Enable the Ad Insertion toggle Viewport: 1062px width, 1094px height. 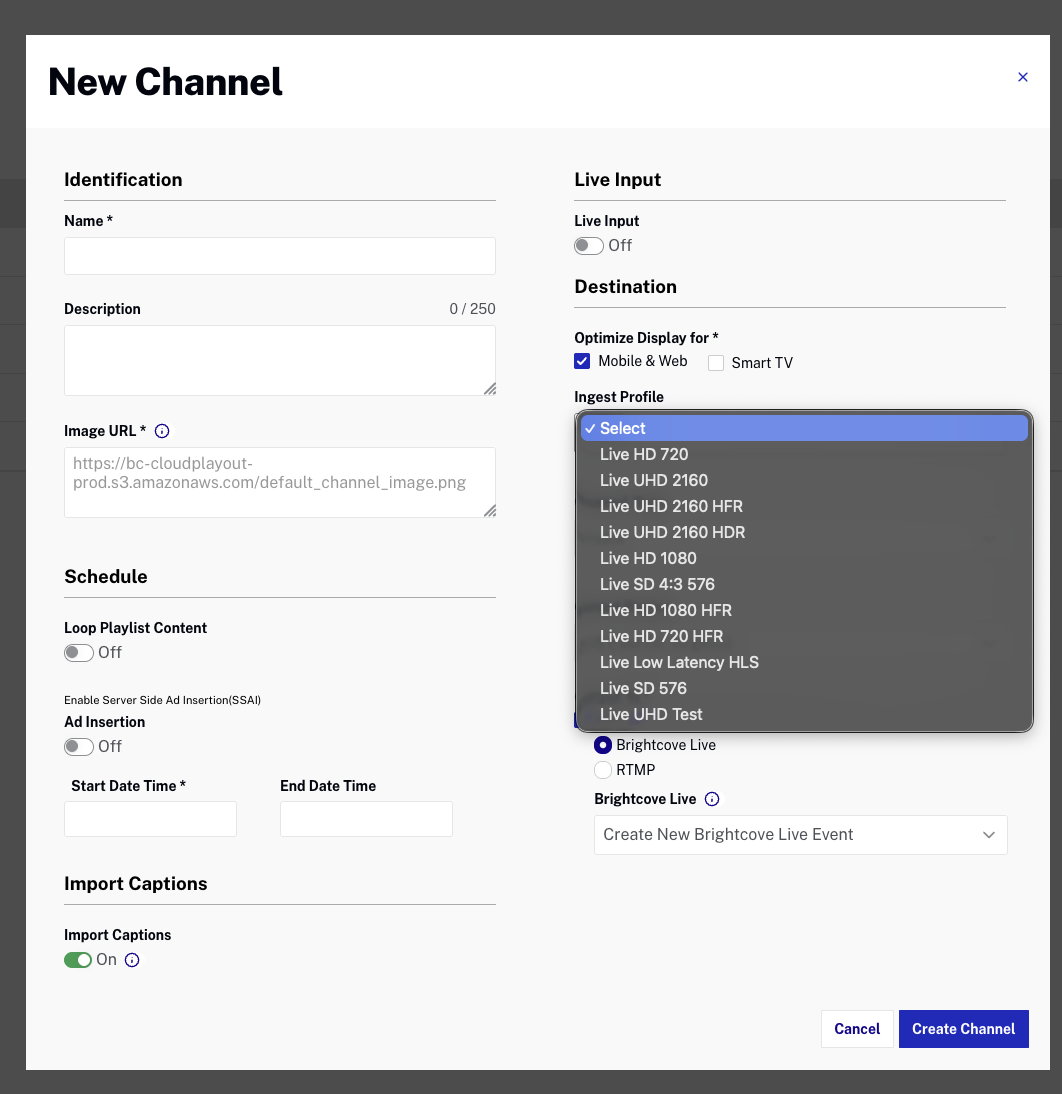78,746
